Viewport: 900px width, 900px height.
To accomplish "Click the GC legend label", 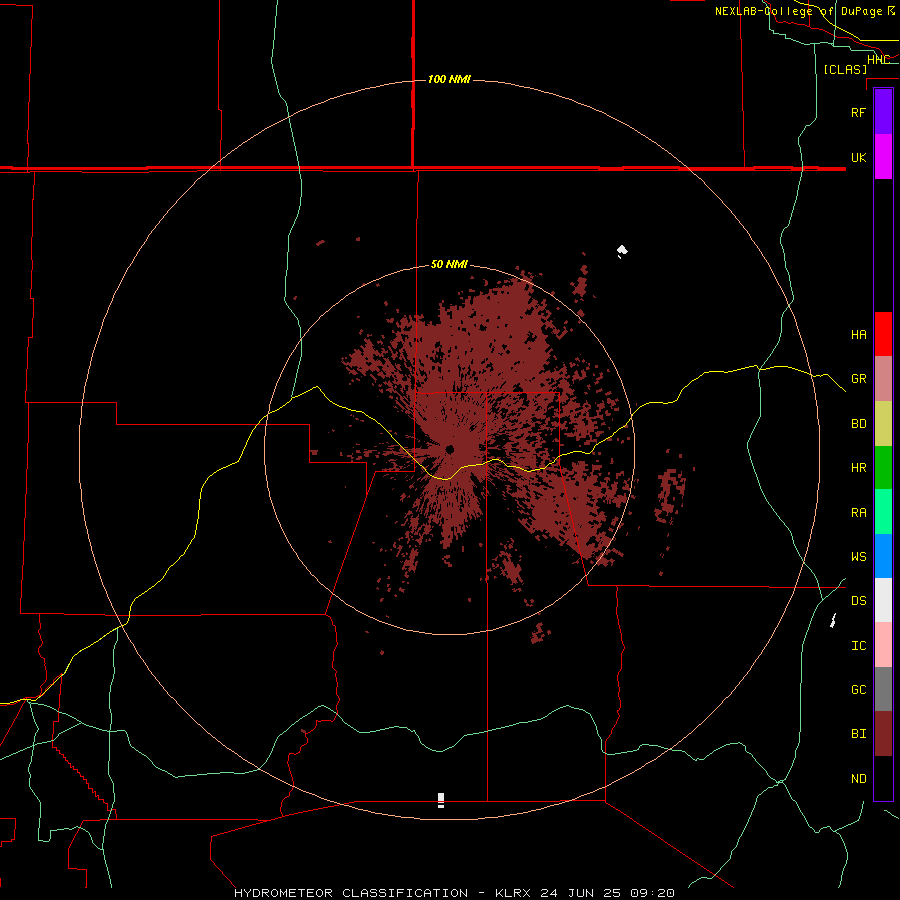I will coord(858,689).
